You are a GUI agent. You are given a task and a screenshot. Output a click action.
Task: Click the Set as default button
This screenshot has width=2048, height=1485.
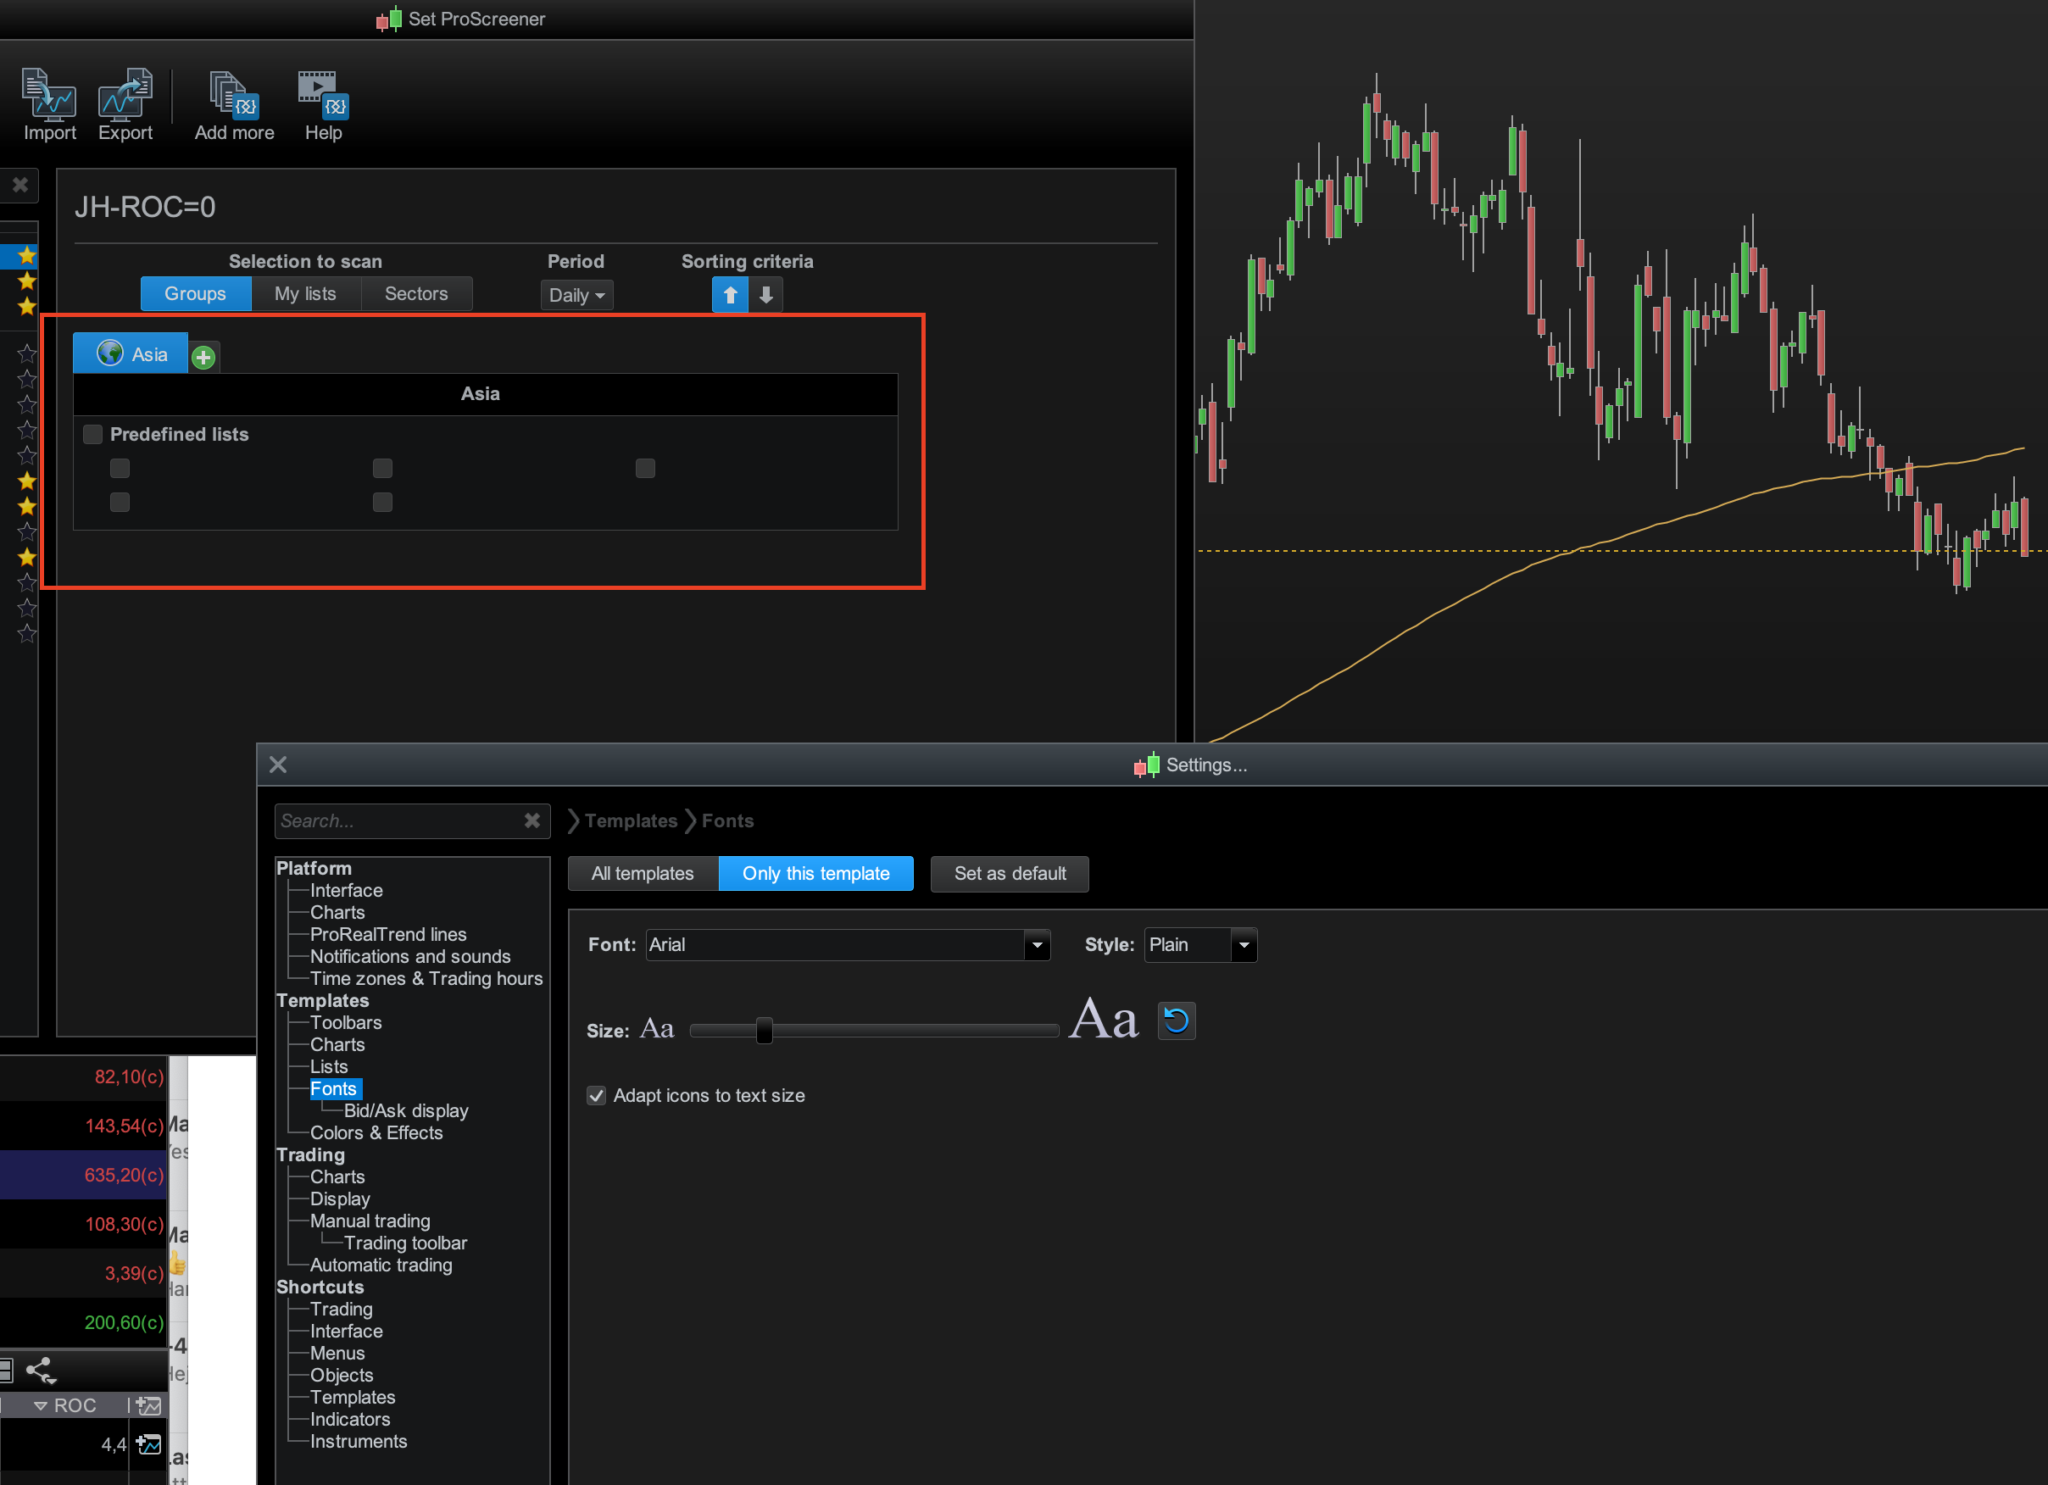tap(1009, 874)
